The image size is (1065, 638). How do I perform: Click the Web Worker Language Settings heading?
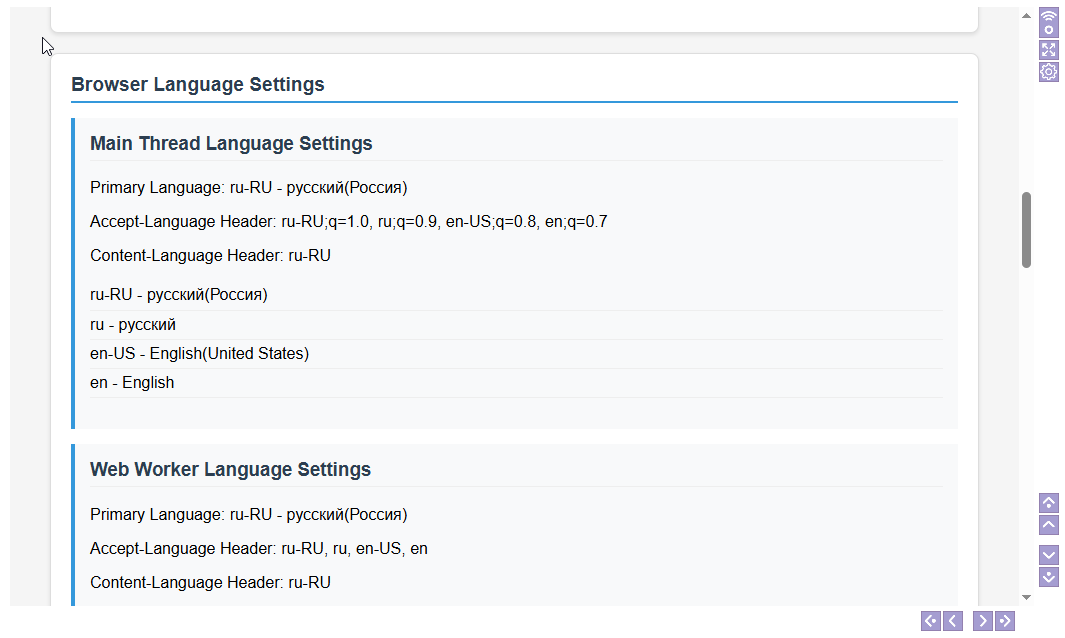point(230,470)
